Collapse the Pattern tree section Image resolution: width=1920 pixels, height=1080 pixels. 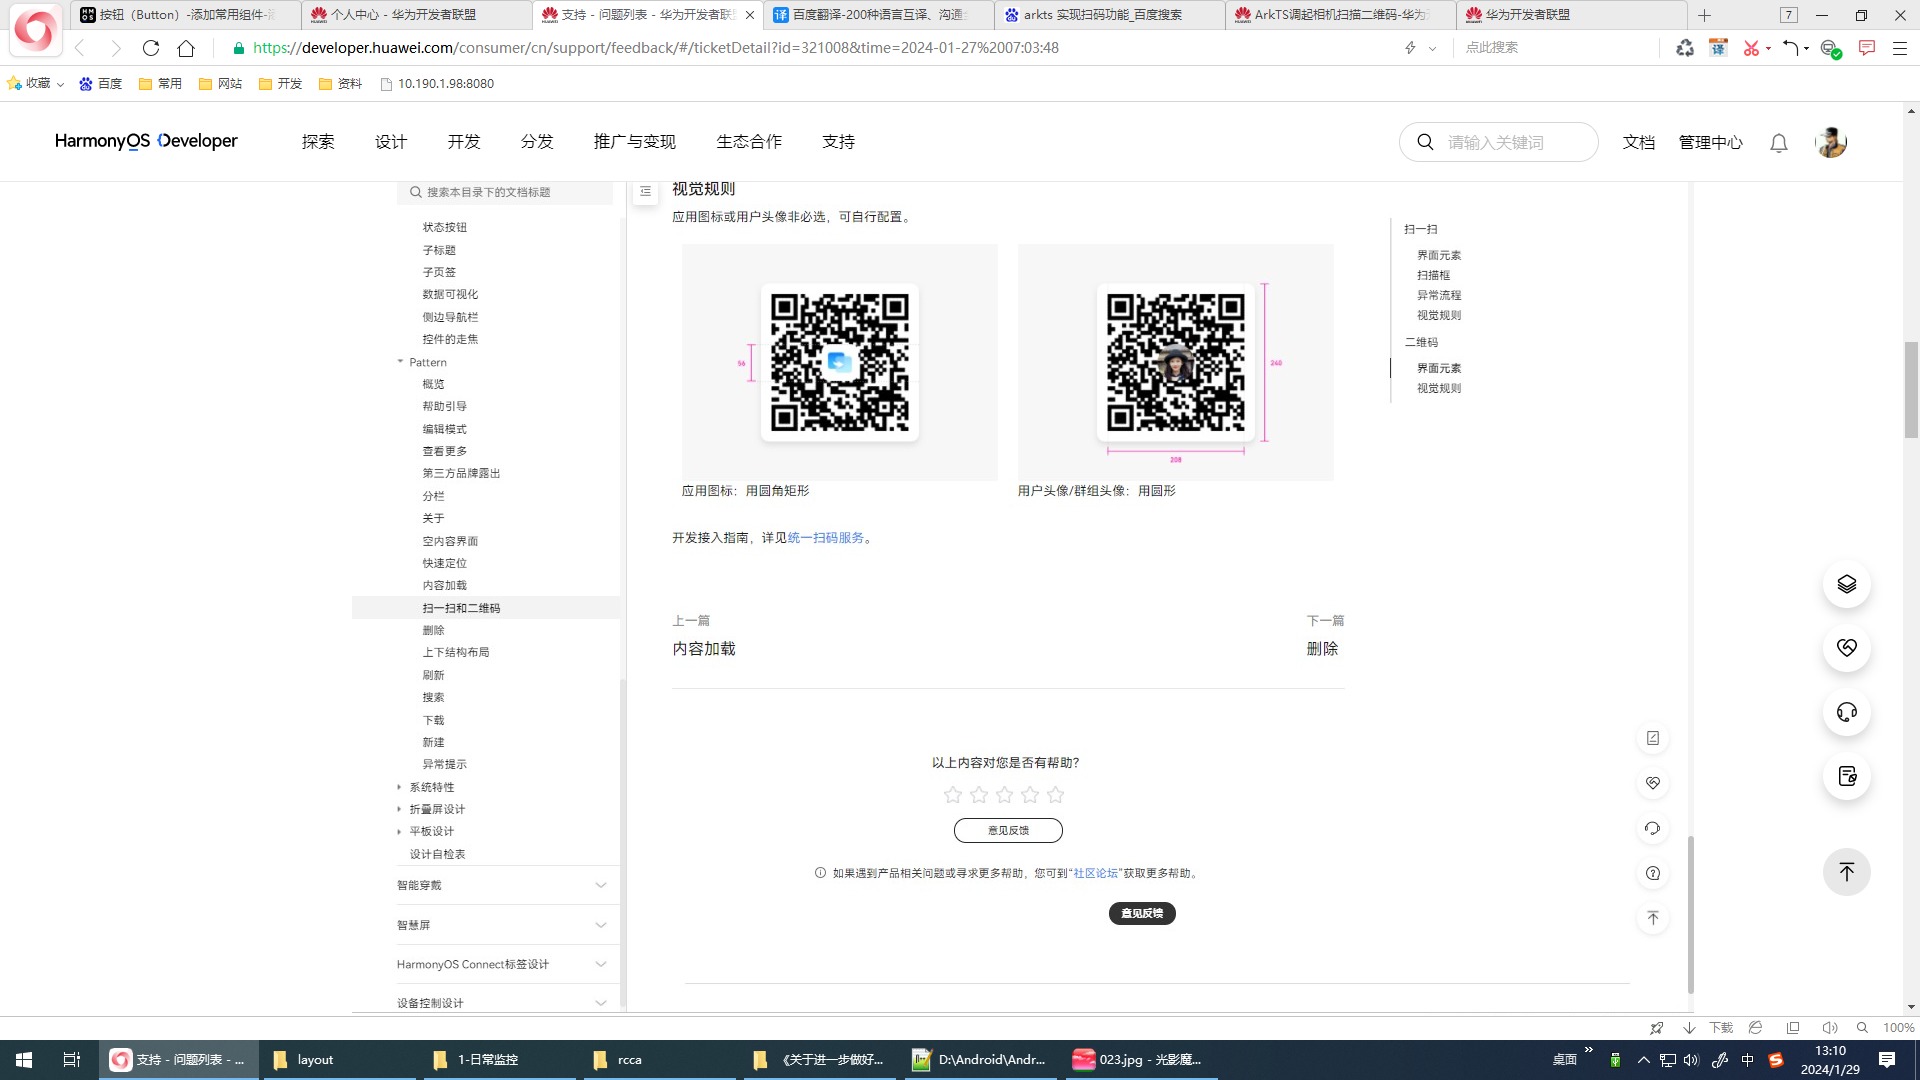pos(400,362)
